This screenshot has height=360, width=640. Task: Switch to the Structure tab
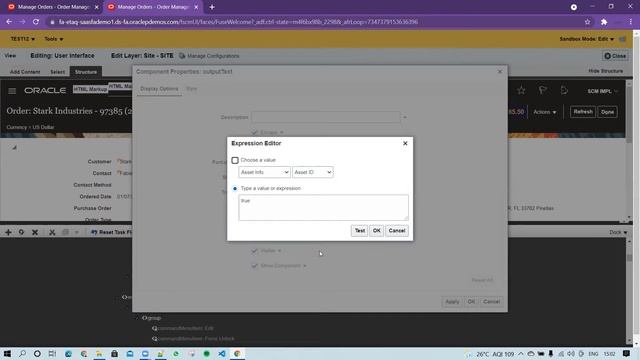click(x=86, y=72)
